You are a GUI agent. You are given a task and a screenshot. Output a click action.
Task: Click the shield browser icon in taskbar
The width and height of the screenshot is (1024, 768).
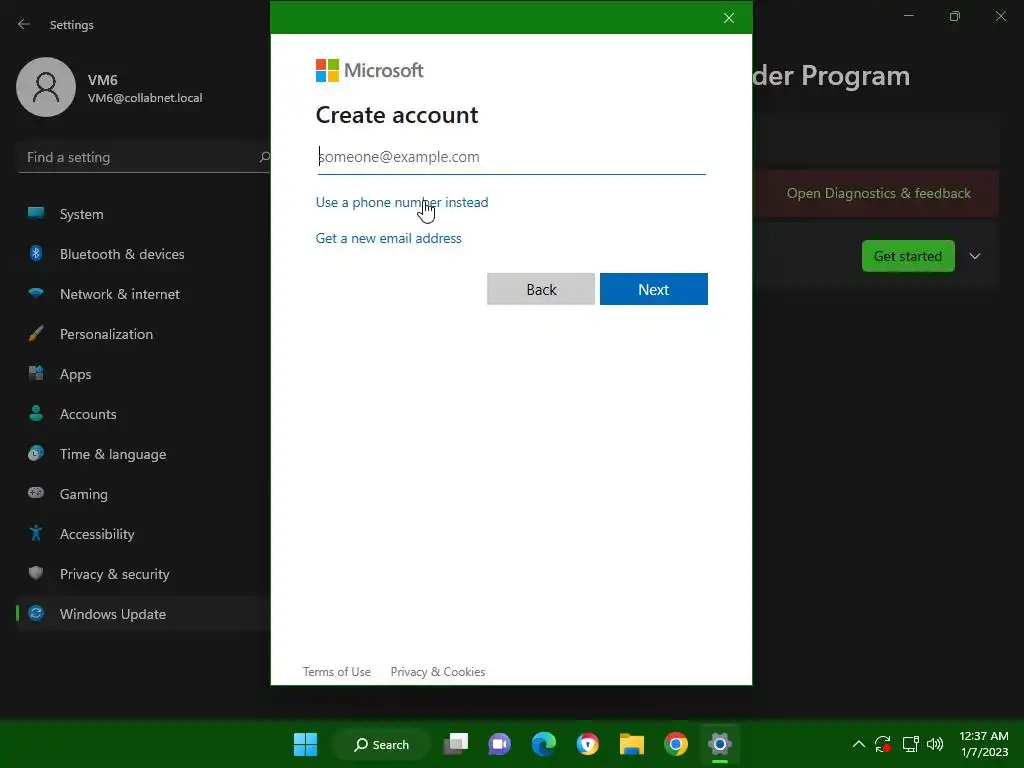click(x=588, y=744)
